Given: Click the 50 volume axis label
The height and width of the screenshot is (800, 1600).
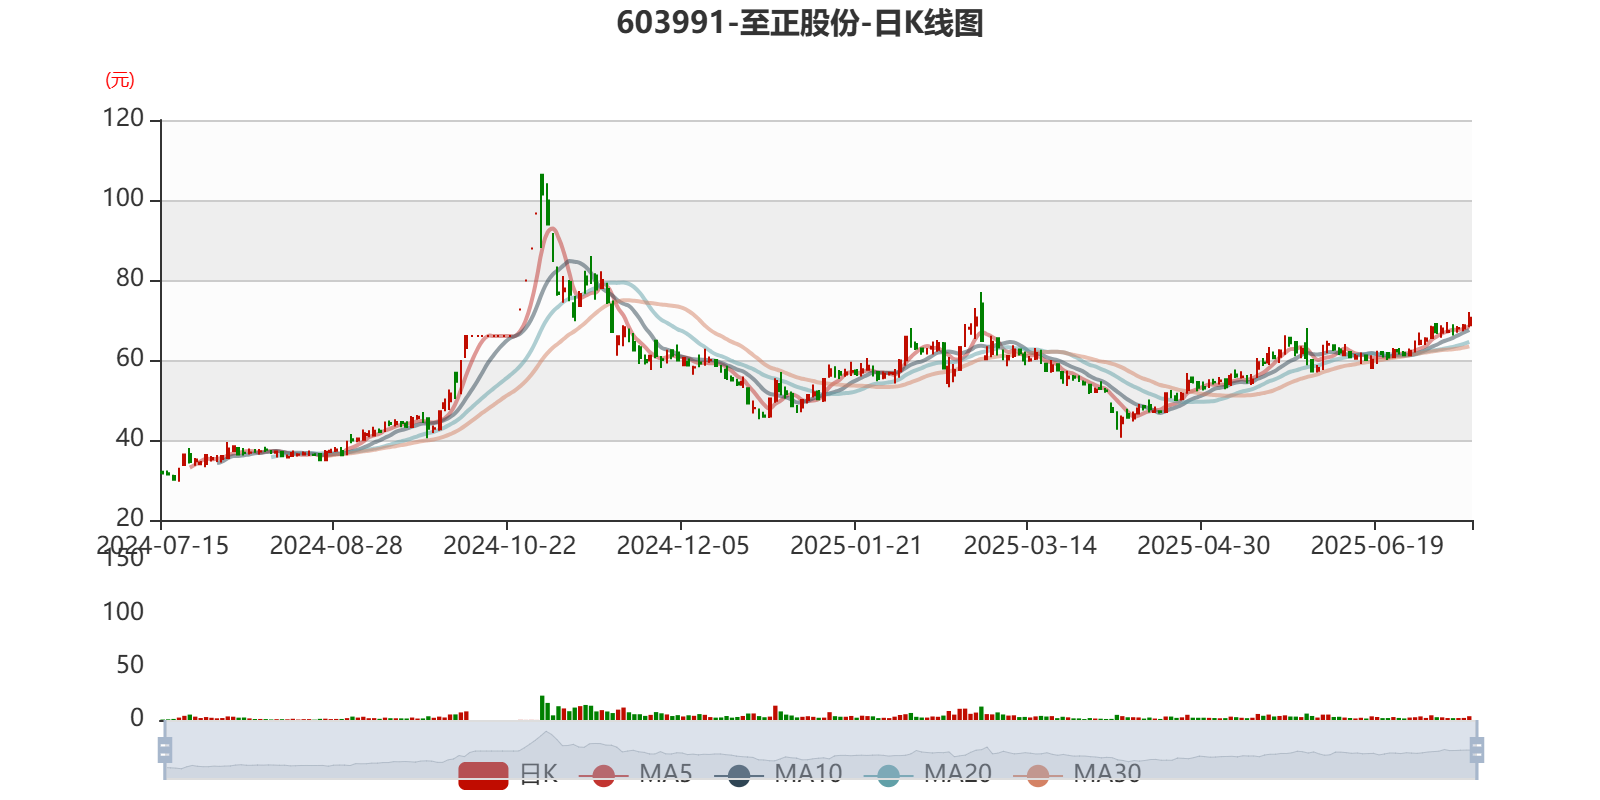Looking at the screenshot, I should pyautogui.click(x=130, y=665).
